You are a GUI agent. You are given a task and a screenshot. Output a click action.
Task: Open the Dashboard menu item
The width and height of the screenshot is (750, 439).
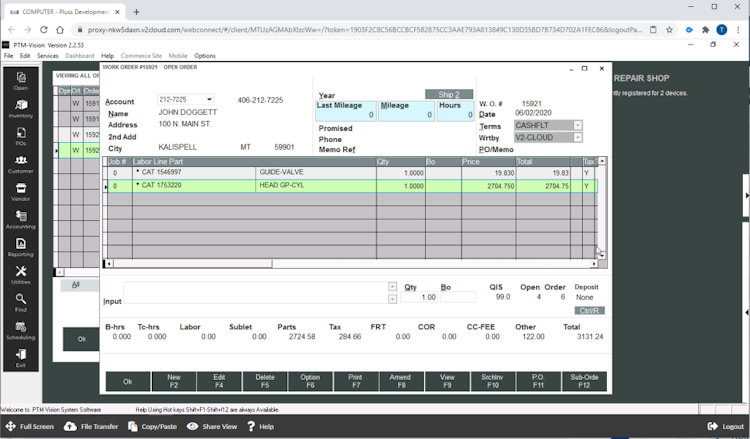pos(79,56)
